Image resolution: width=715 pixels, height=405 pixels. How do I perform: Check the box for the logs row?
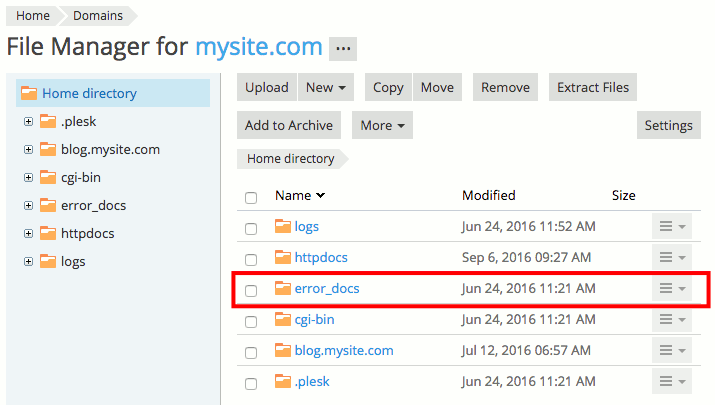(251, 228)
